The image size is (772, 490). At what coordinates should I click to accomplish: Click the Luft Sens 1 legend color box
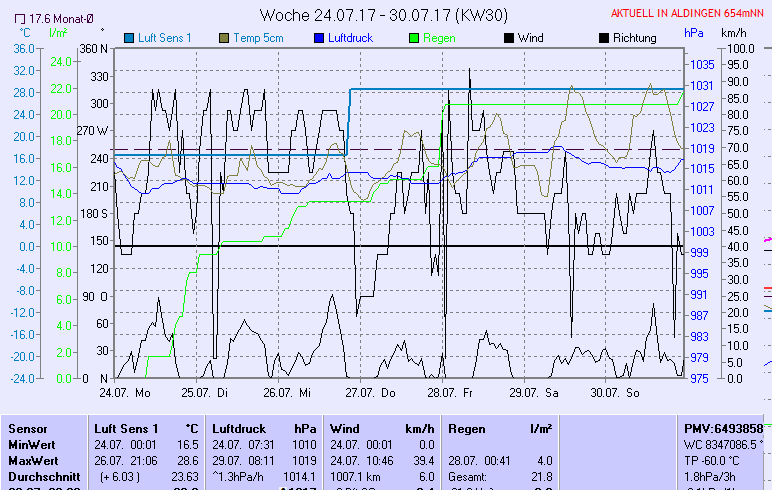coord(129,38)
